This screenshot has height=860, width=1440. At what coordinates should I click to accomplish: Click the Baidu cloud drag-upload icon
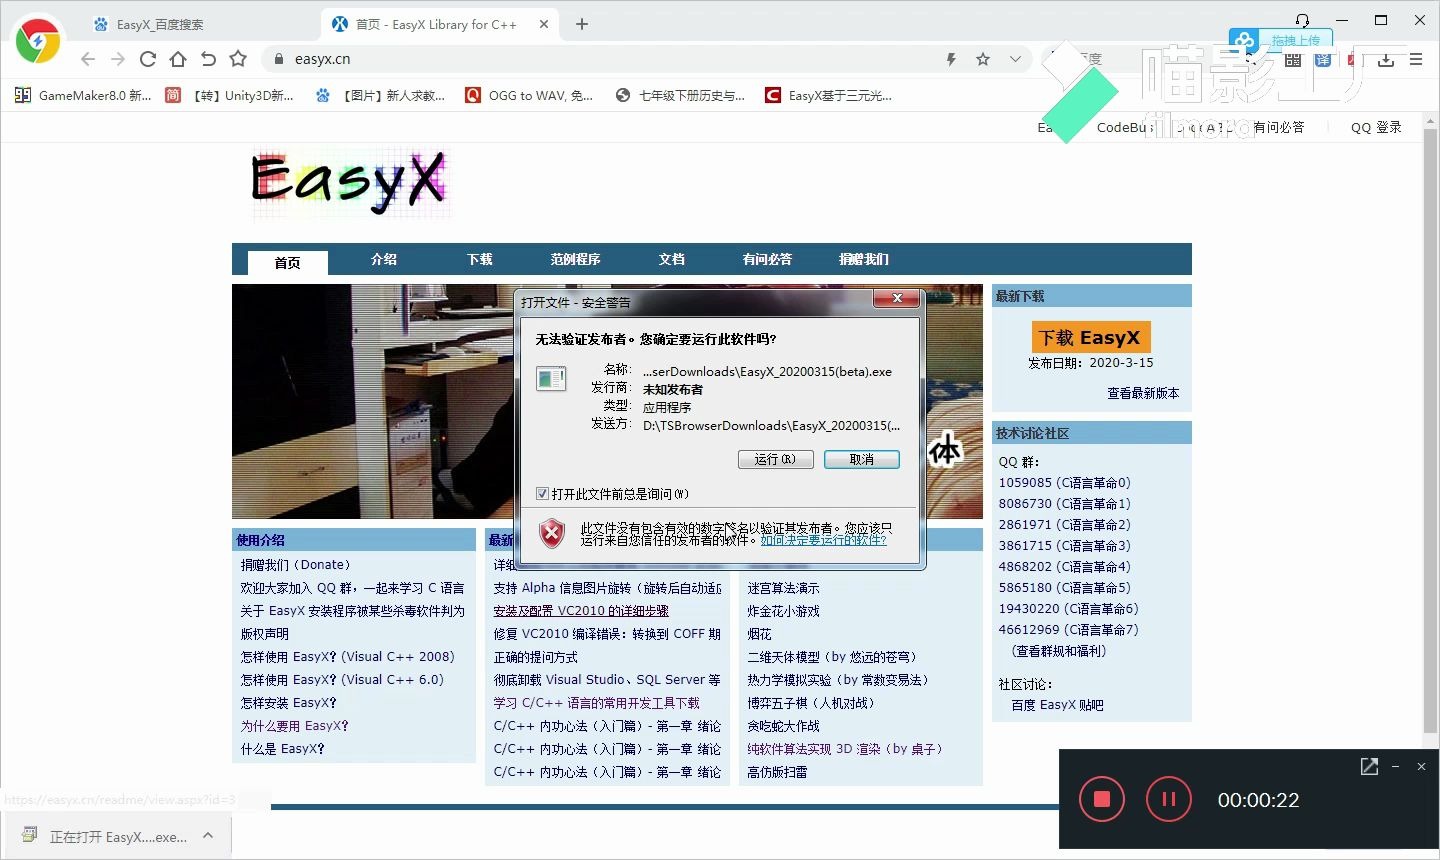pos(1244,41)
